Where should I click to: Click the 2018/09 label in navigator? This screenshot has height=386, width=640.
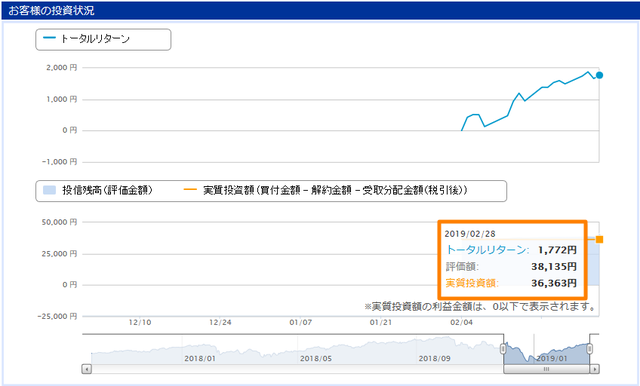click(434, 359)
